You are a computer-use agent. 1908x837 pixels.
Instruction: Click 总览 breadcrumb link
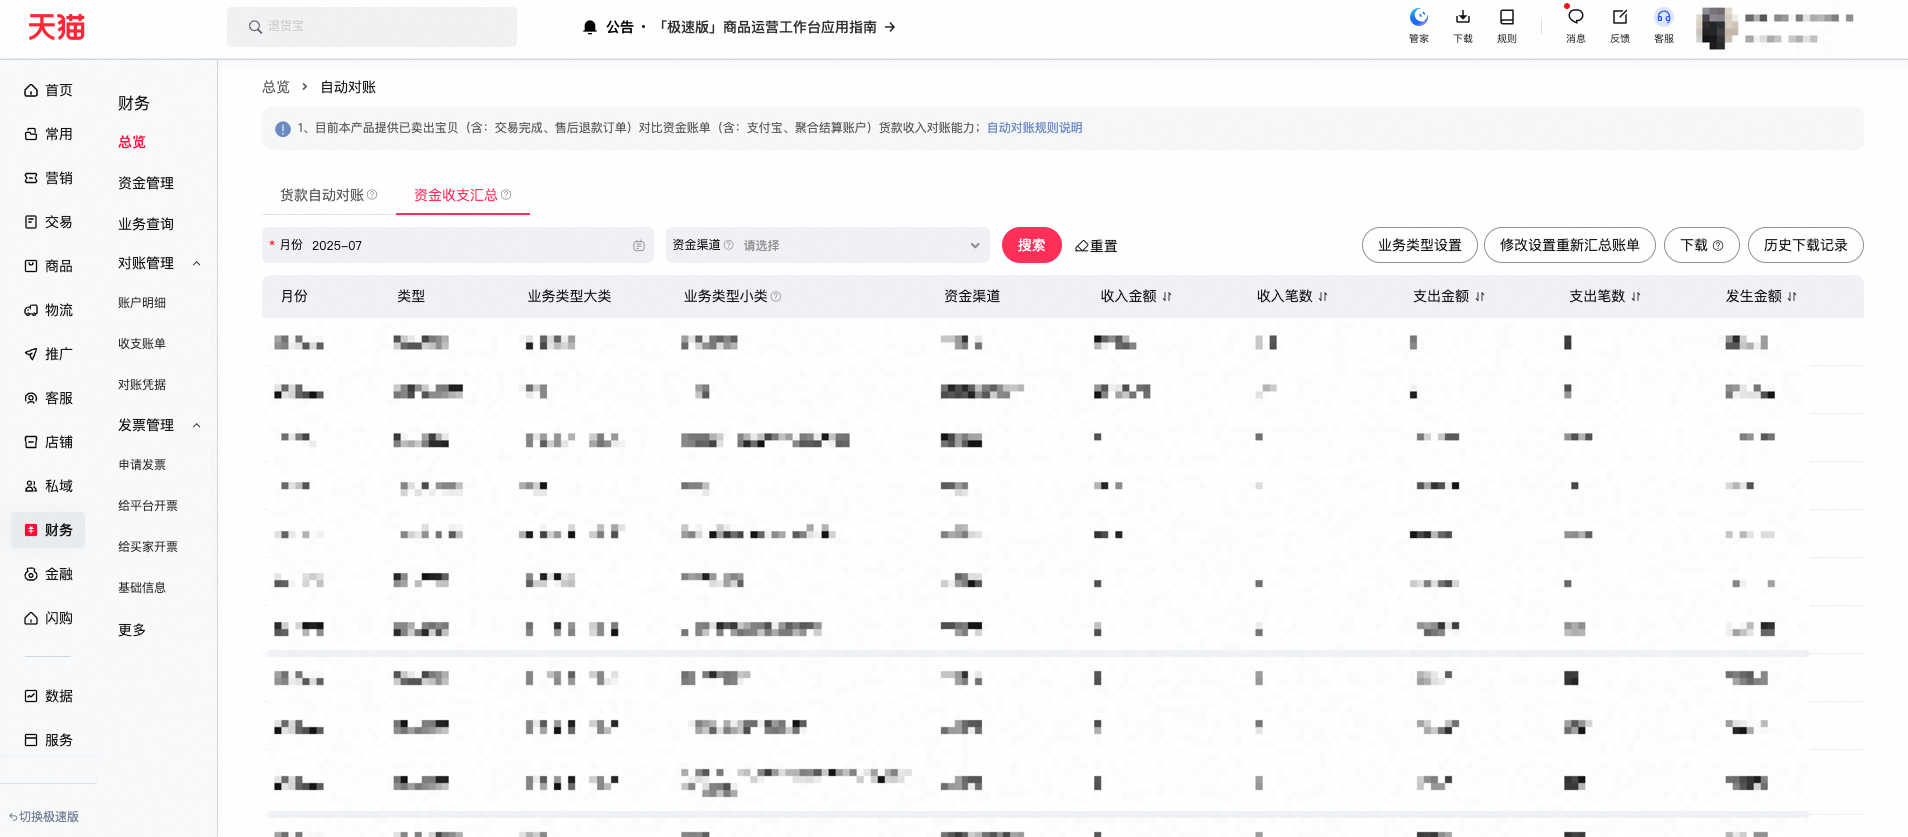276,87
